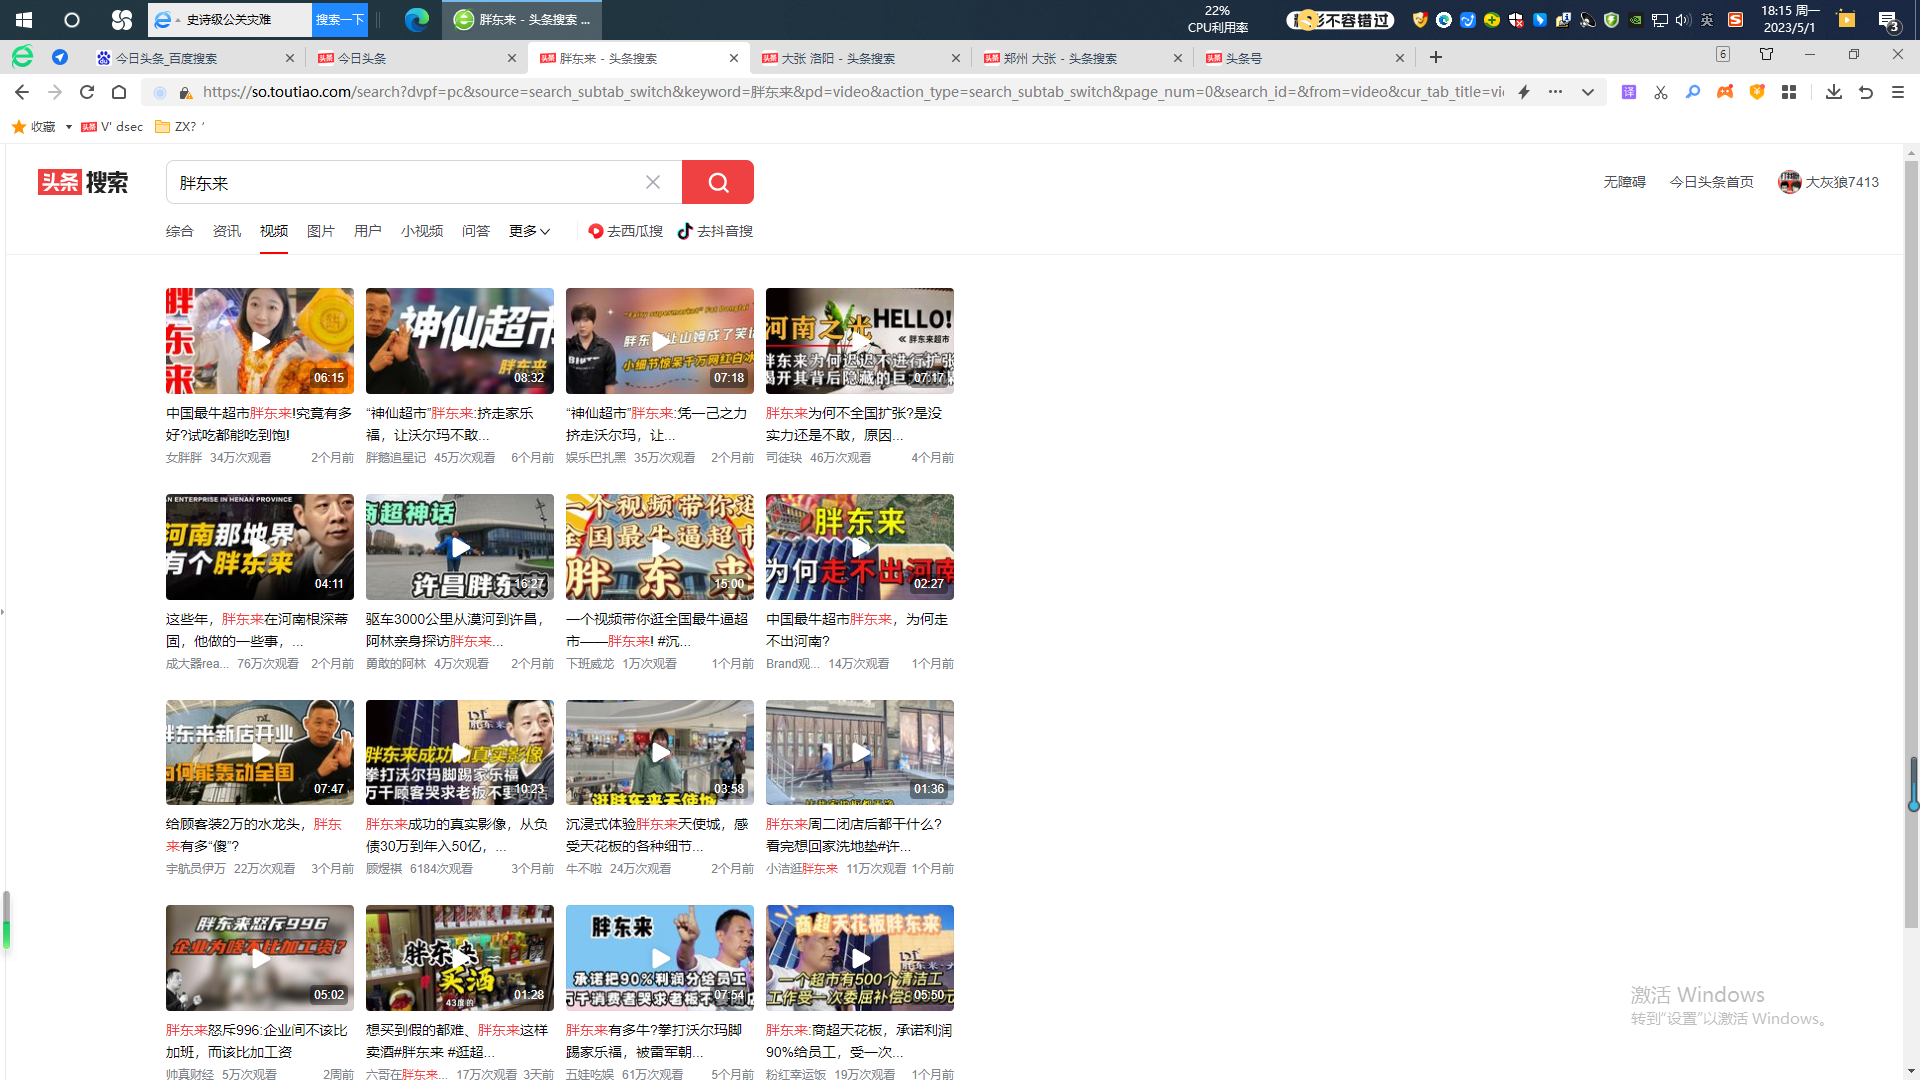Expand the address bar dropdown arrow
This screenshot has height=1080, width=1920.
click(1588, 92)
